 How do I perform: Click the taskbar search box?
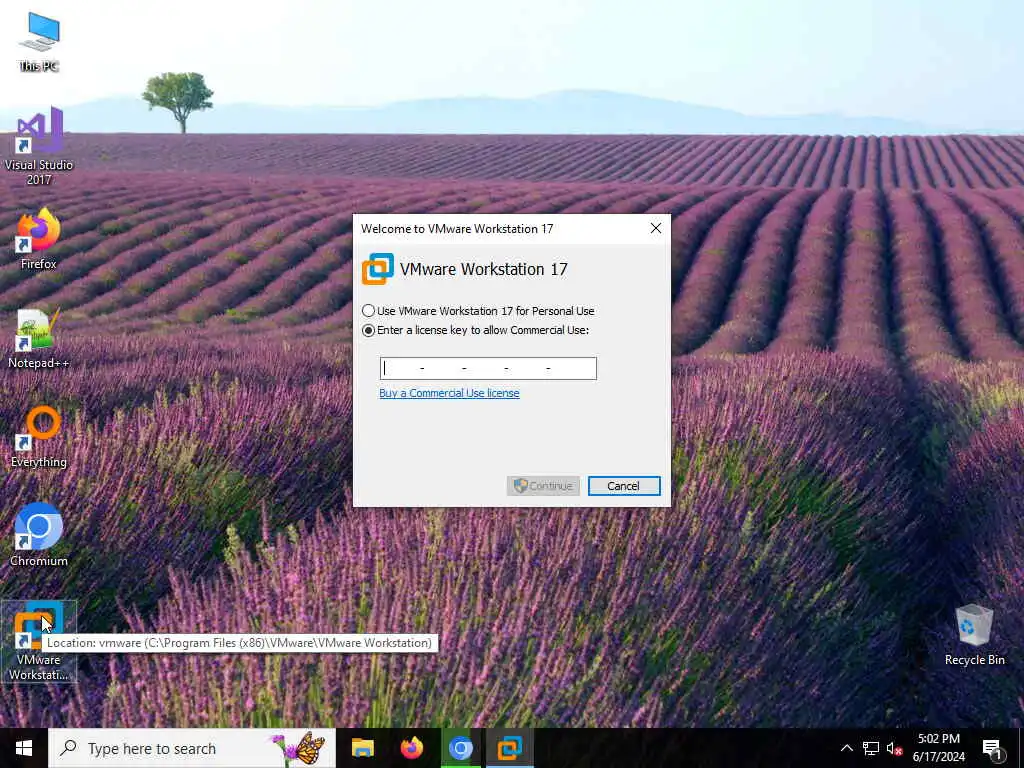click(192, 748)
